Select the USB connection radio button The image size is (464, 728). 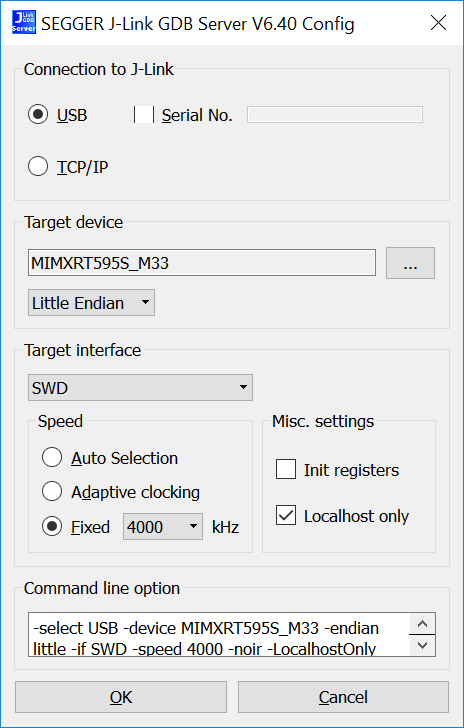[38, 115]
